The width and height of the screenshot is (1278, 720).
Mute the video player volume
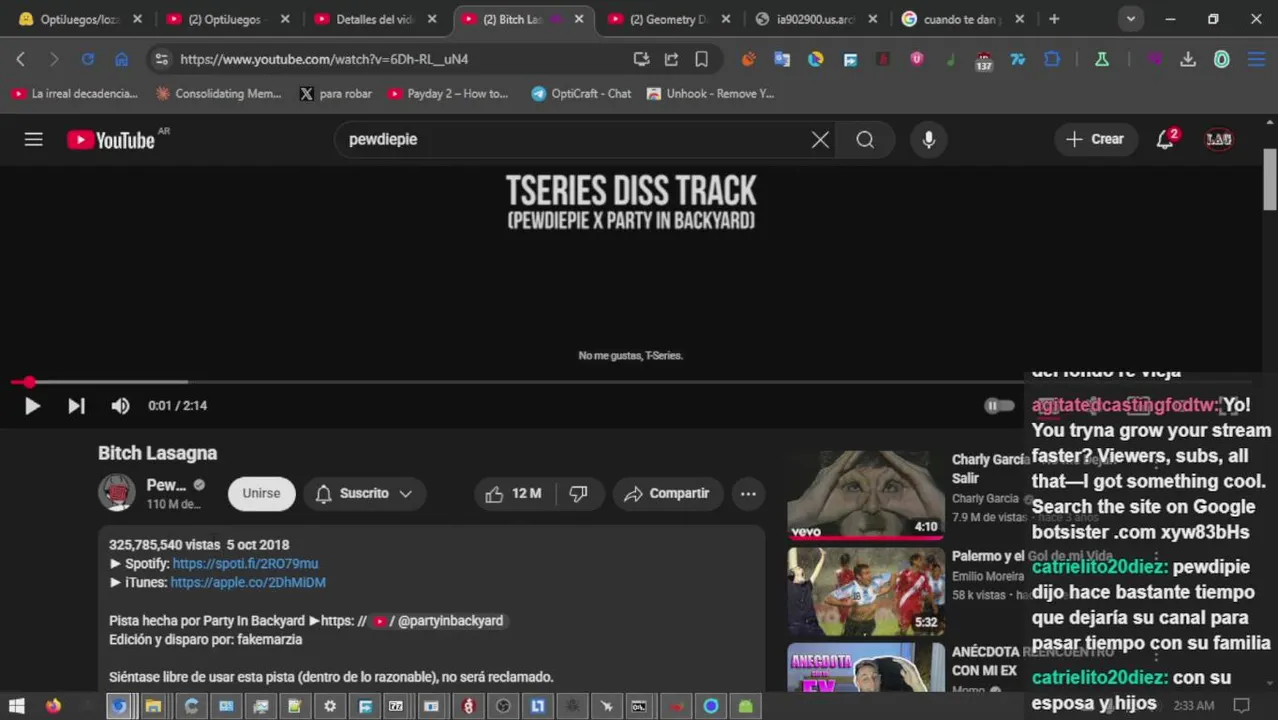[120, 405]
